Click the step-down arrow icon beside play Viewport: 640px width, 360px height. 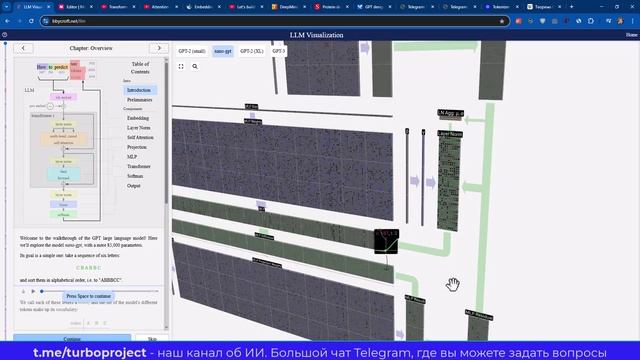coord(23,291)
